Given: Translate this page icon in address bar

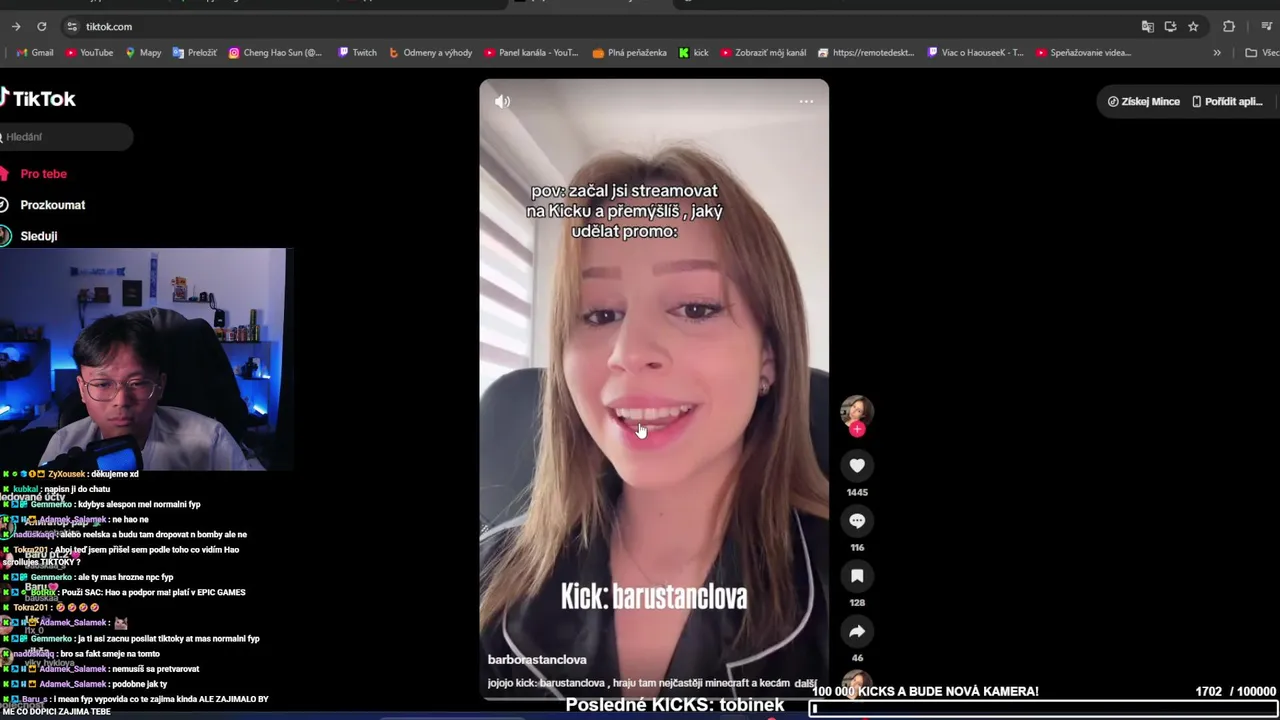Looking at the screenshot, I should [x=1148, y=27].
